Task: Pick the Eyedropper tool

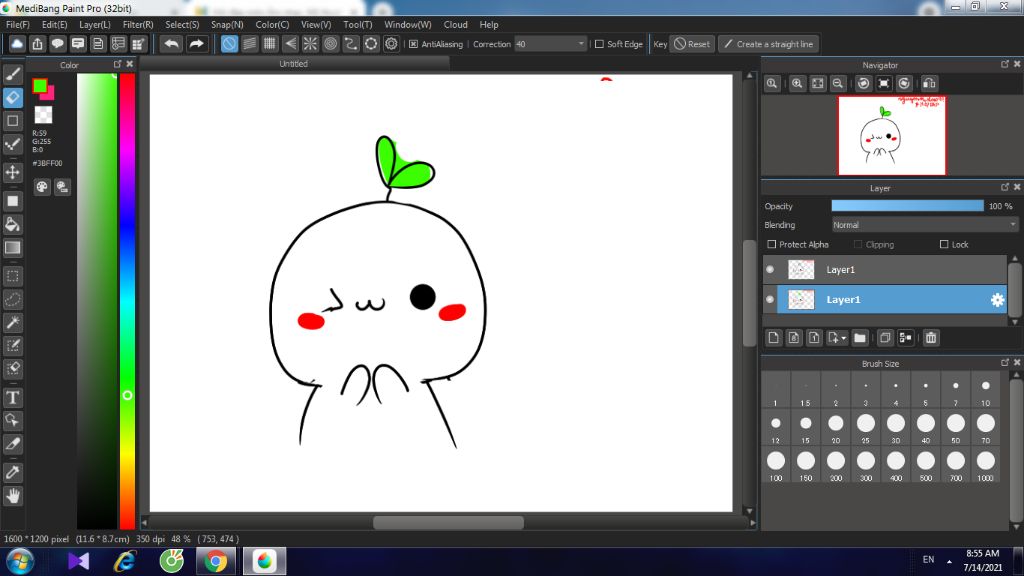Action: pyautogui.click(x=13, y=471)
